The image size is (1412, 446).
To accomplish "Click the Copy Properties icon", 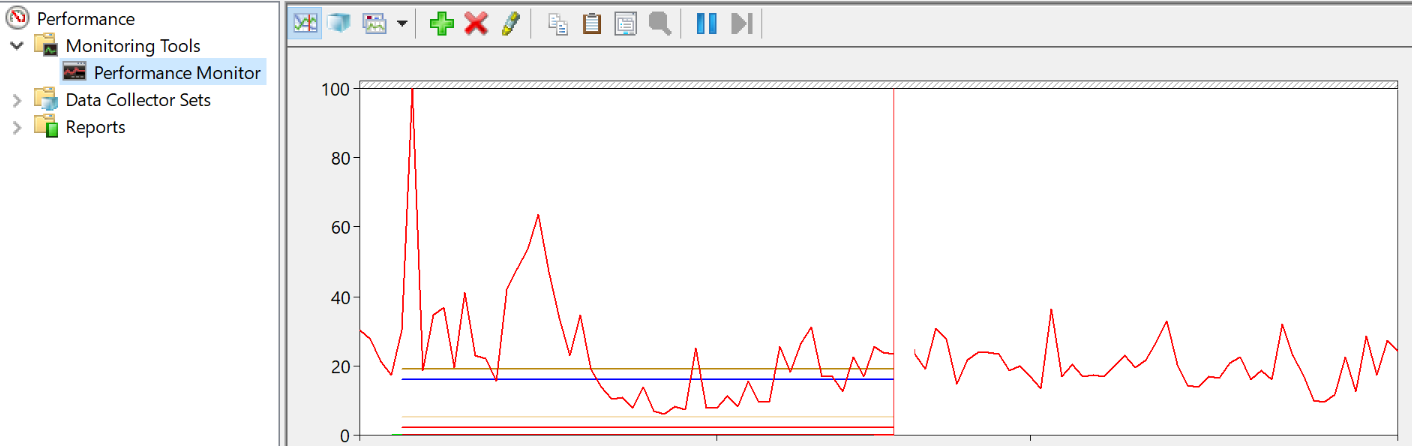I will 559,24.
